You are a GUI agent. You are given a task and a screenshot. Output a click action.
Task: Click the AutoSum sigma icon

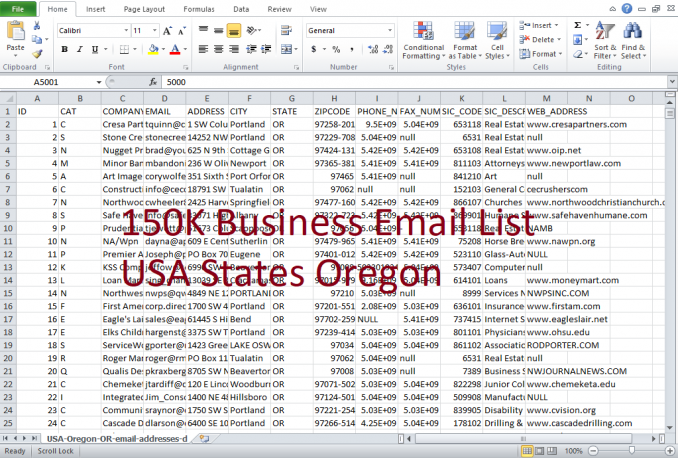(x=578, y=25)
